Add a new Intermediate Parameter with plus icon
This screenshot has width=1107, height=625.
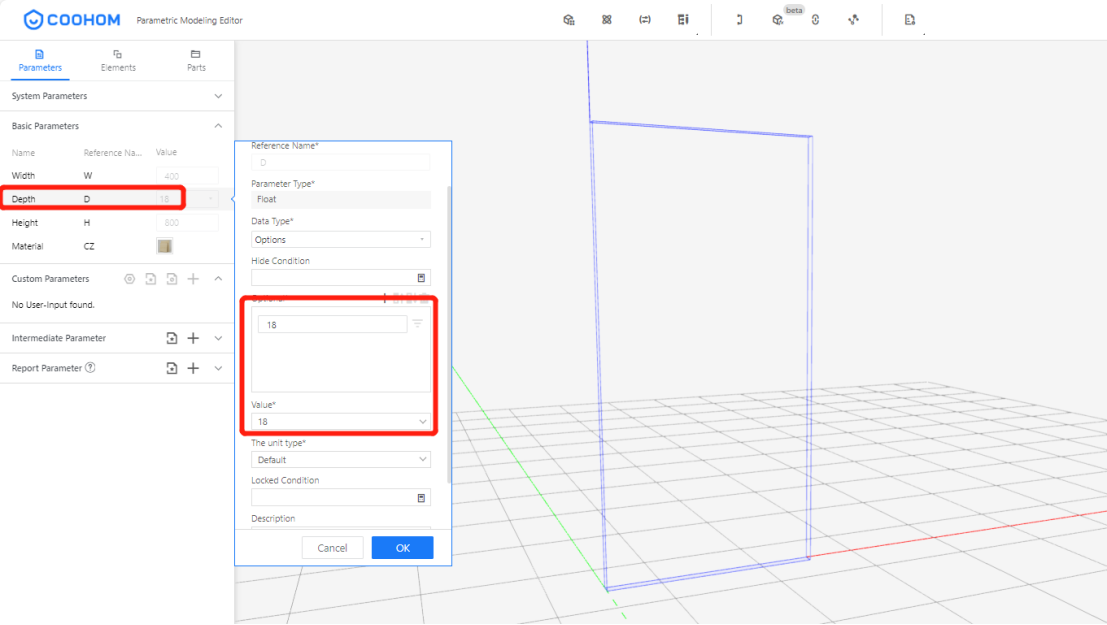click(x=194, y=339)
